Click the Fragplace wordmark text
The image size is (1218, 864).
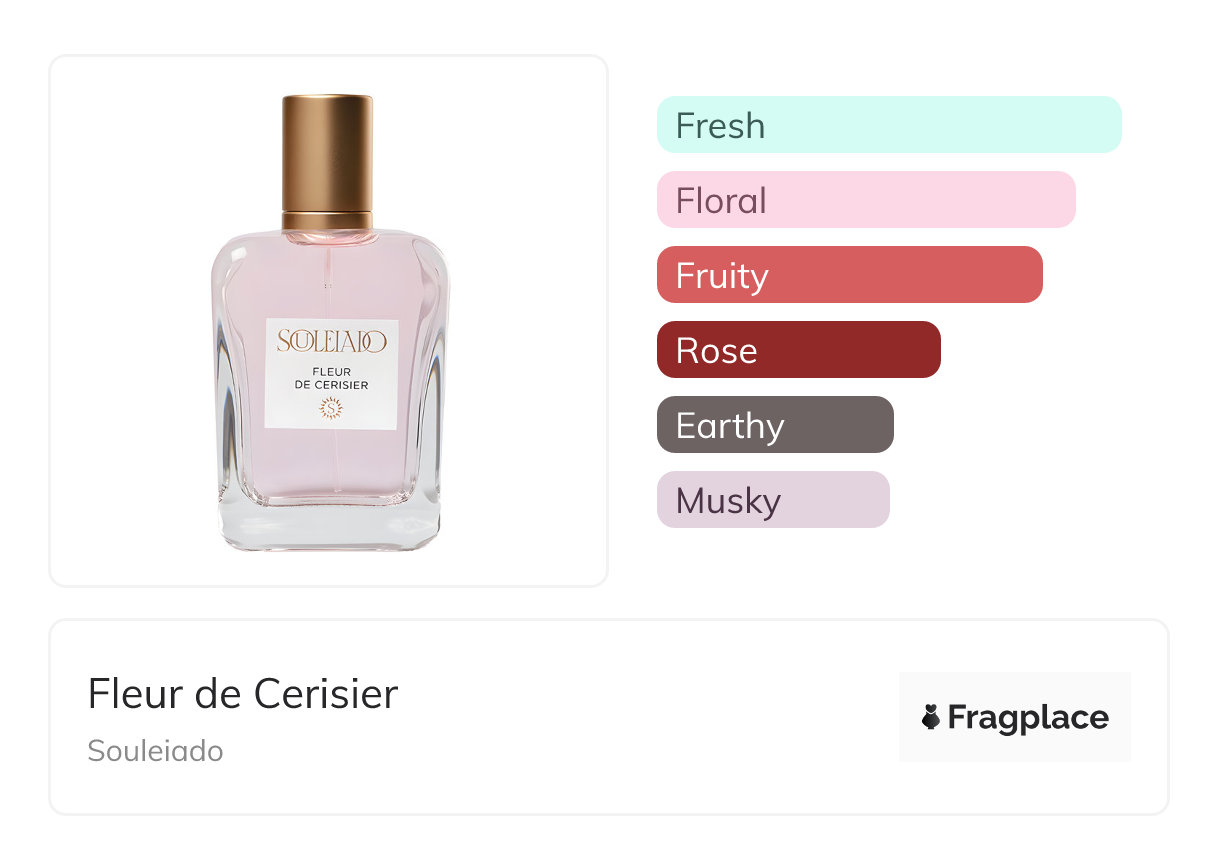1028,718
